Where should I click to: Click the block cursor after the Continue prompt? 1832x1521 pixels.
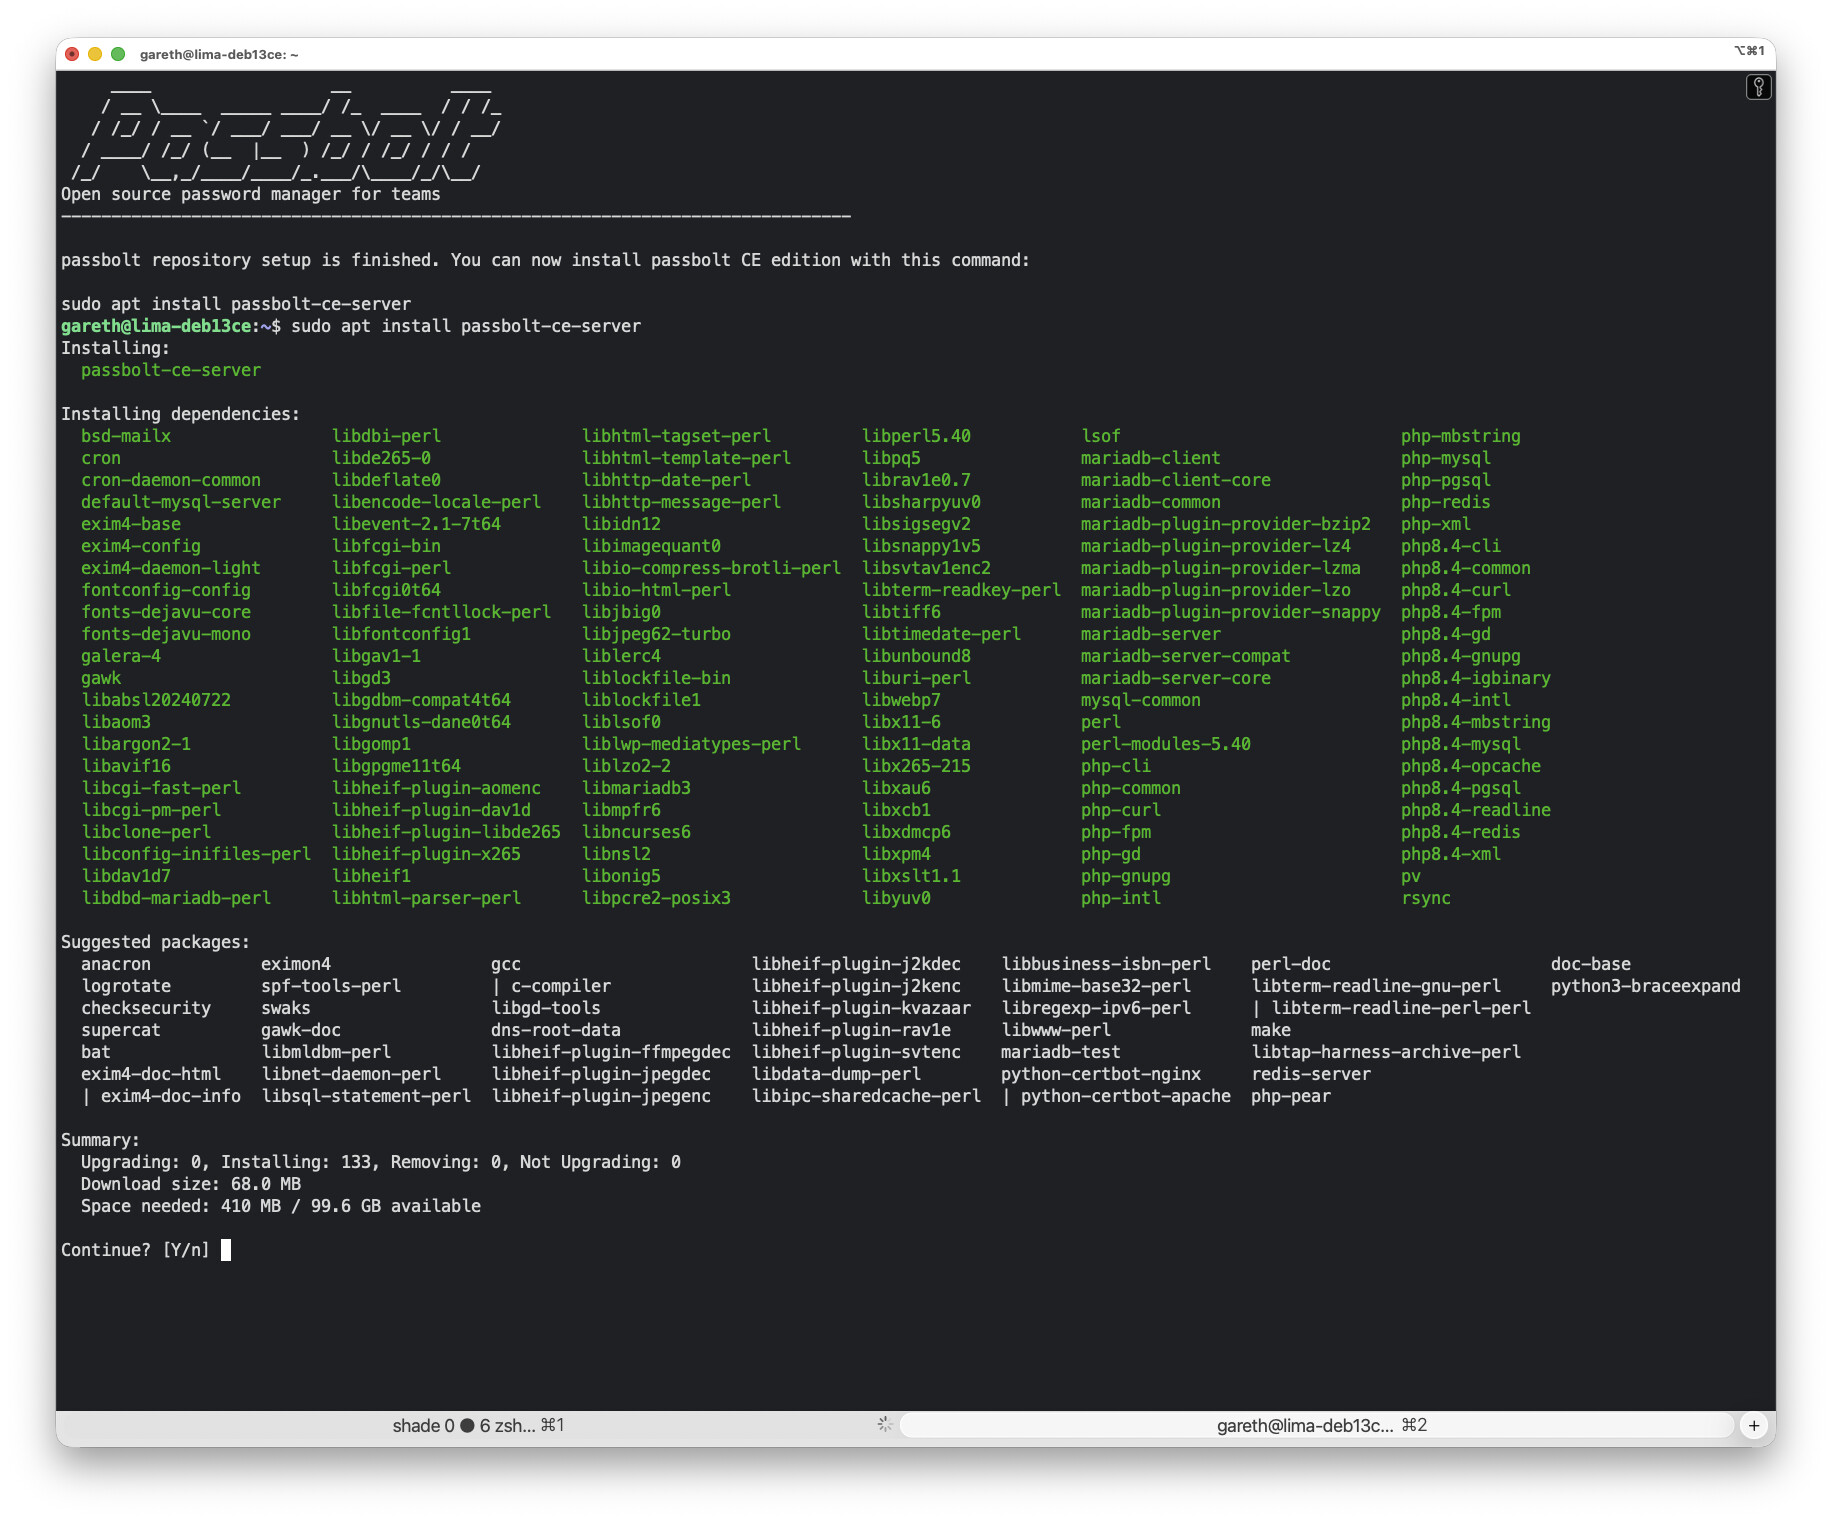(x=226, y=1250)
